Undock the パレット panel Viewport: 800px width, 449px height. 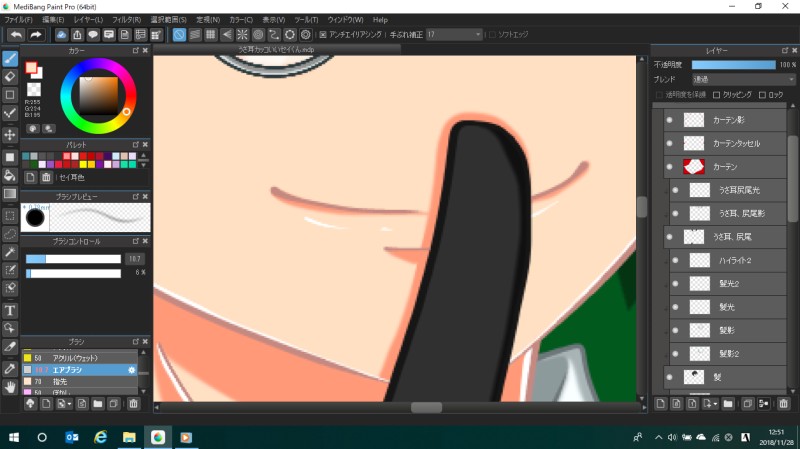click(135, 145)
